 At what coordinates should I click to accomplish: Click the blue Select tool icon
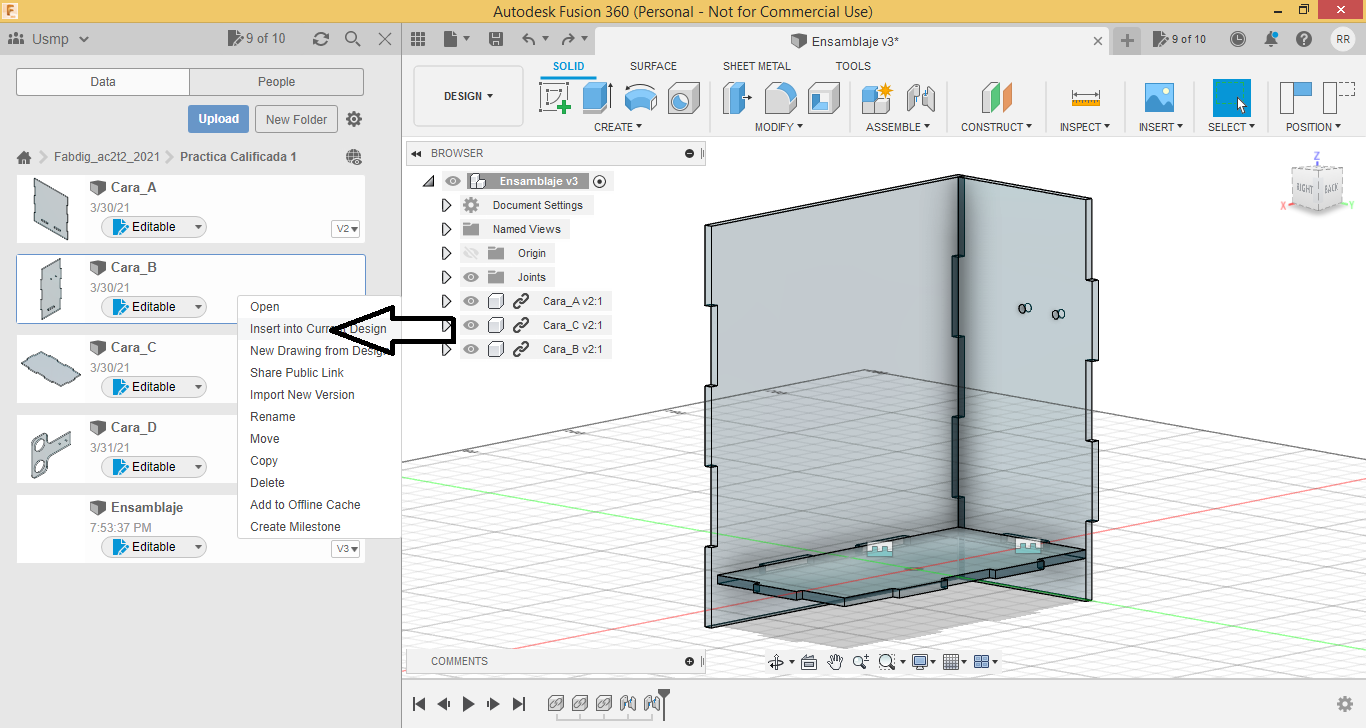(x=1232, y=99)
